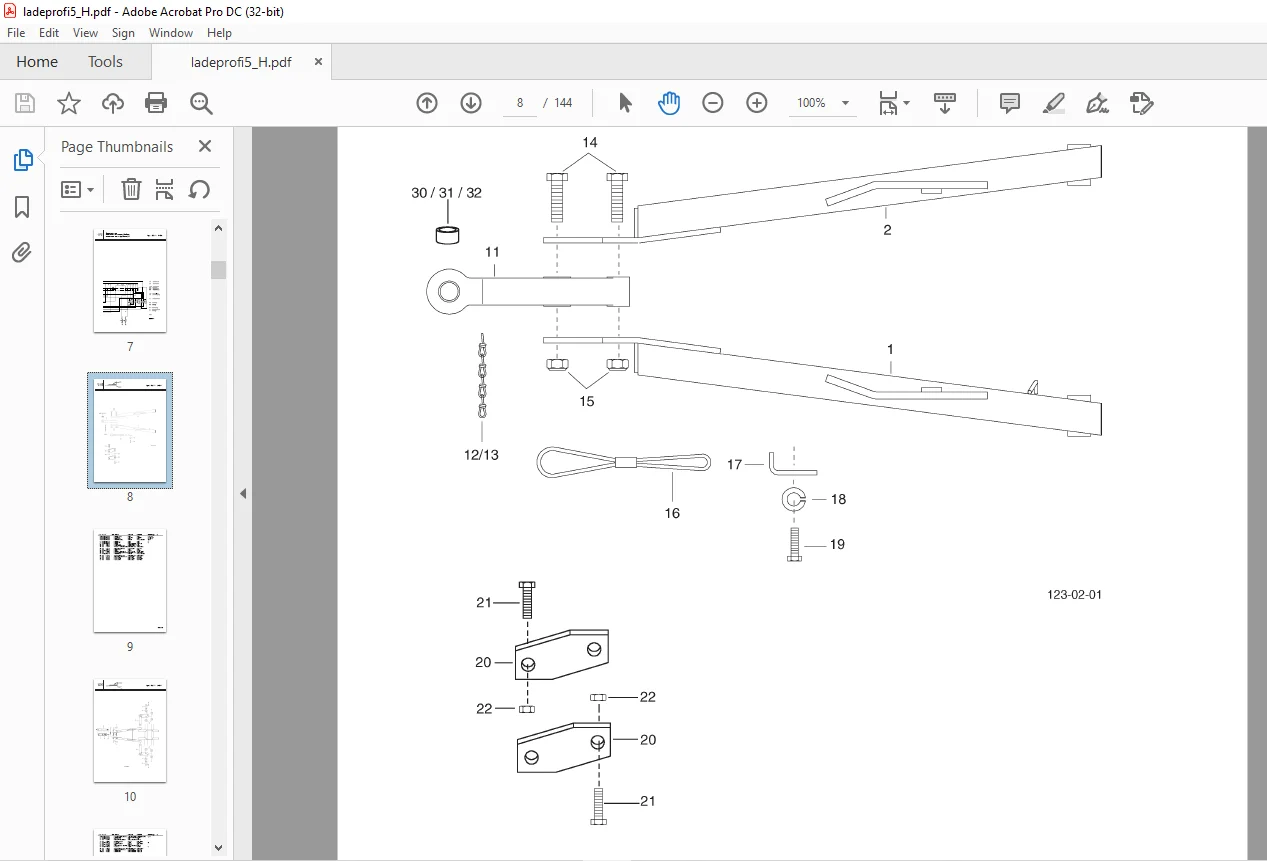Click the diagram label 123-02-01
The width and height of the screenshot is (1267, 861).
(1074, 594)
